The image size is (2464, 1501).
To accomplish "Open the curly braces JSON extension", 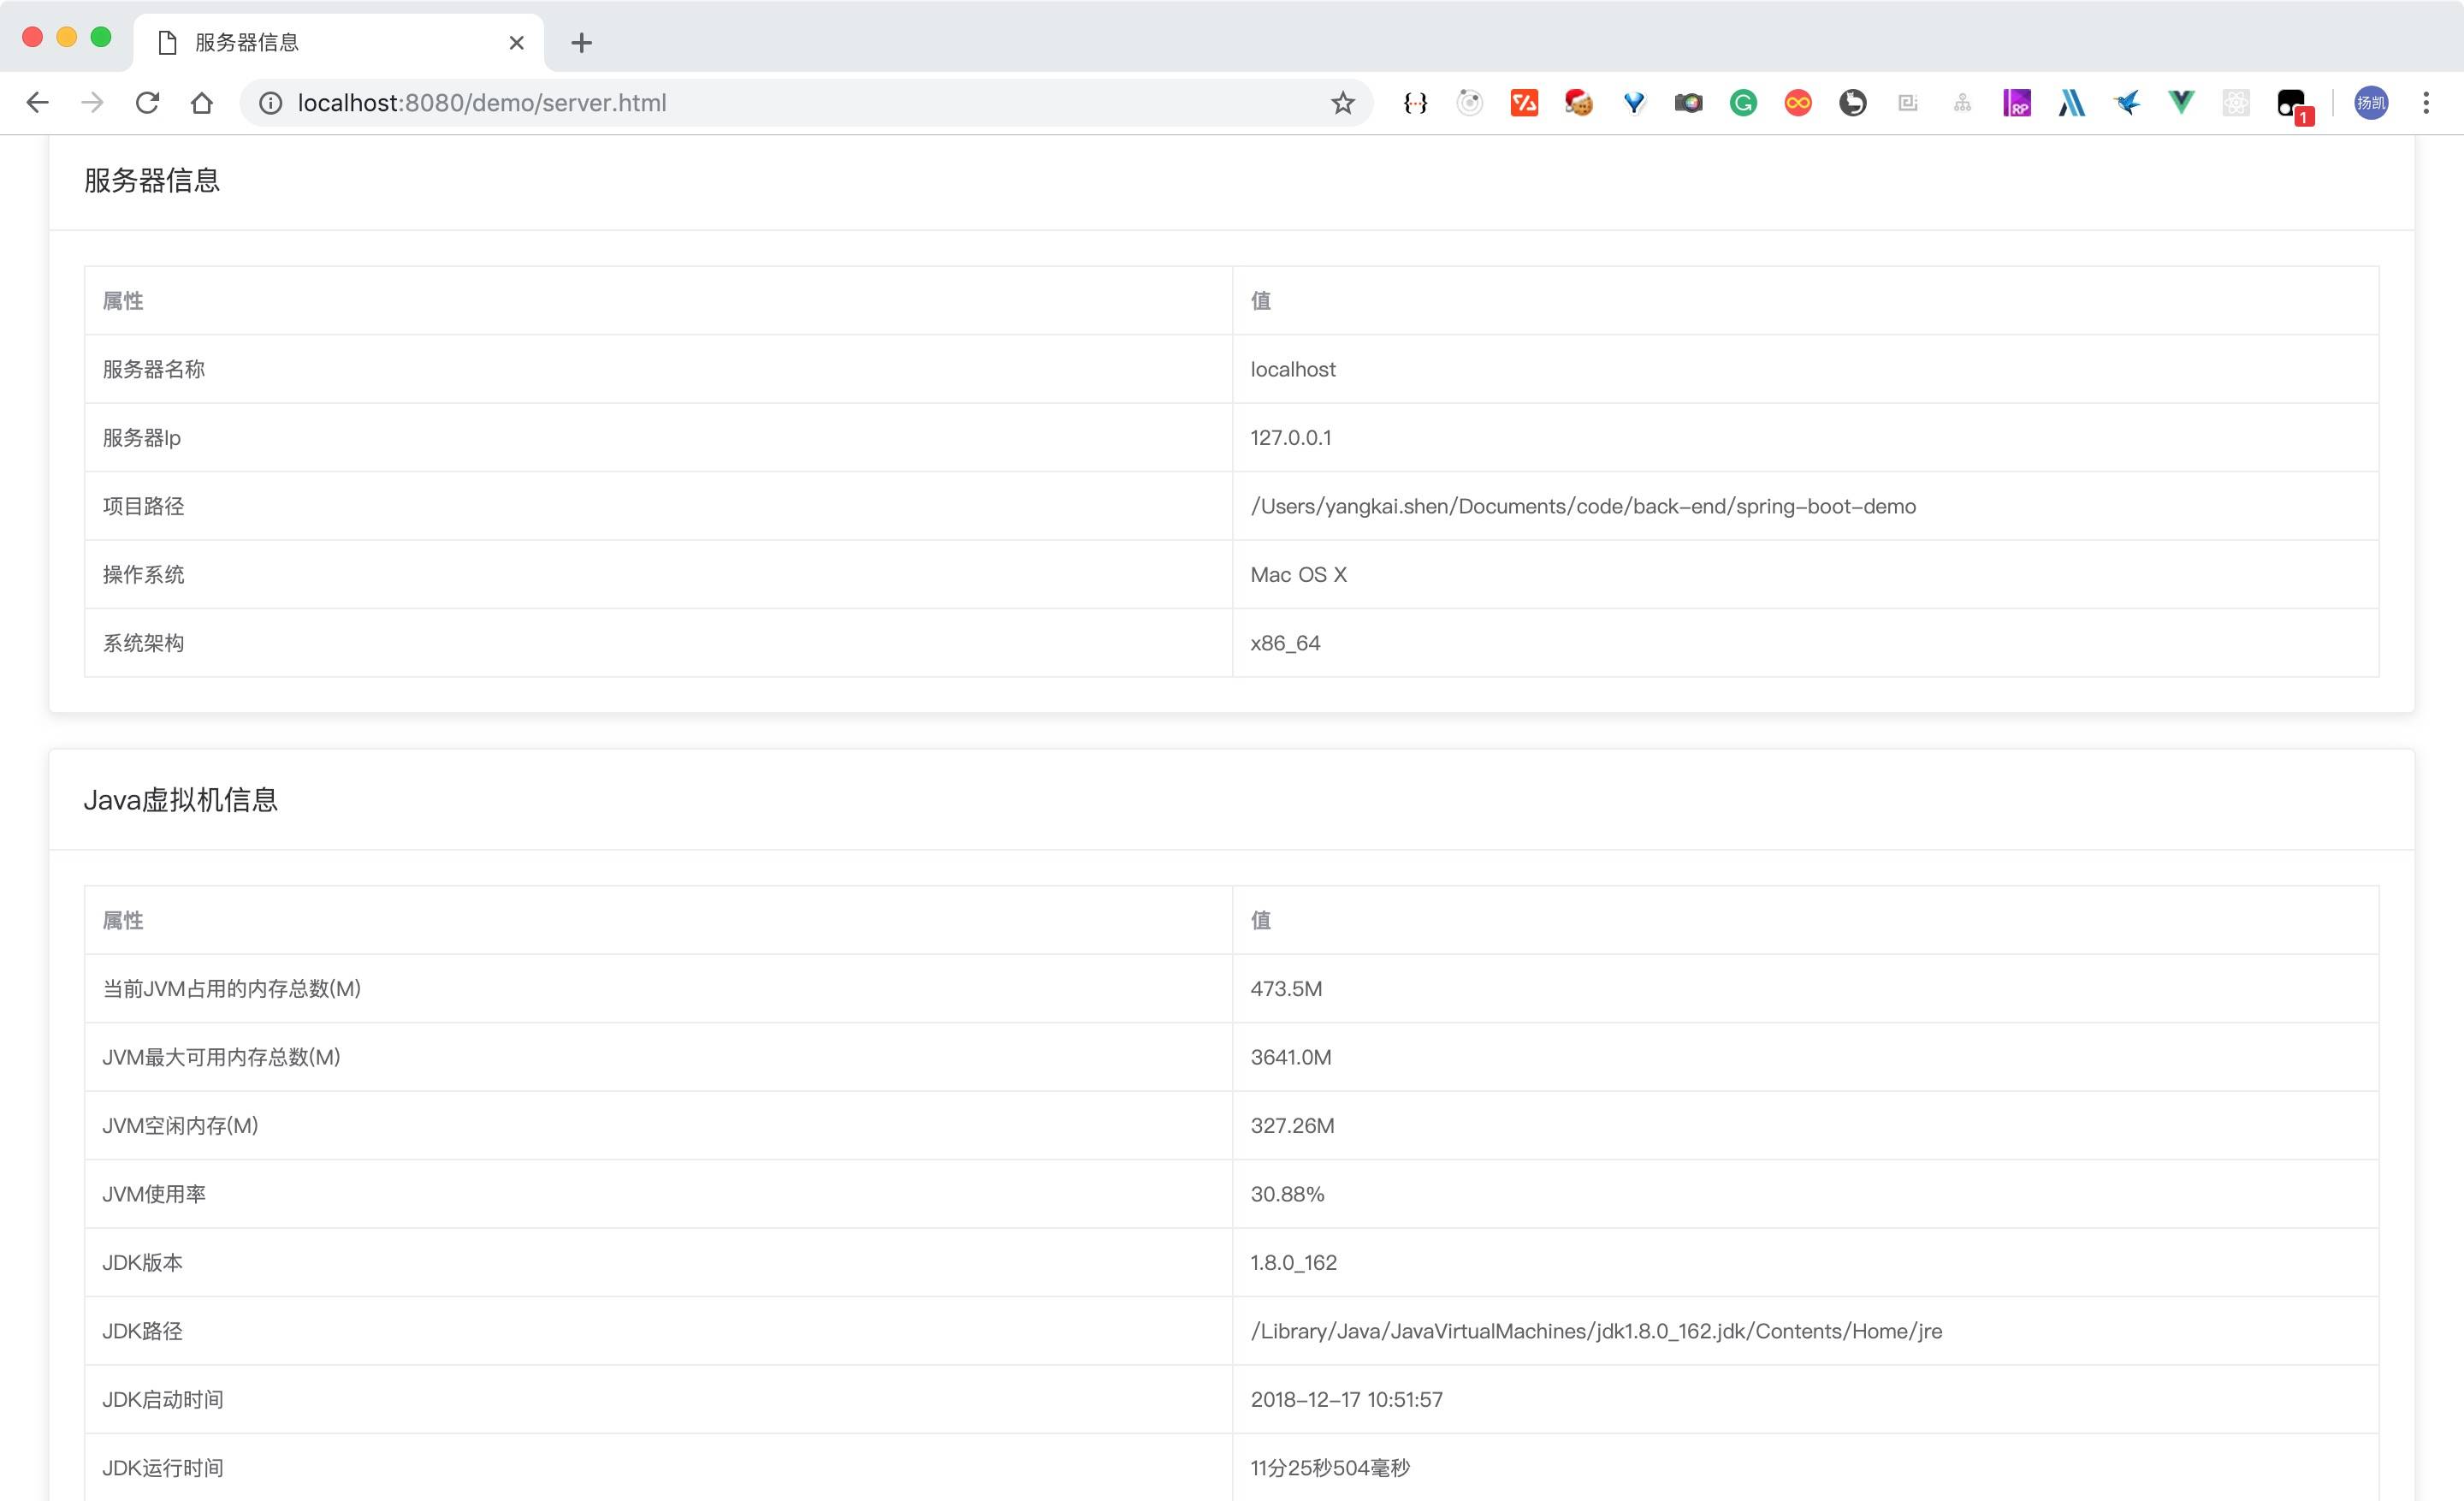I will (1415, 103).
